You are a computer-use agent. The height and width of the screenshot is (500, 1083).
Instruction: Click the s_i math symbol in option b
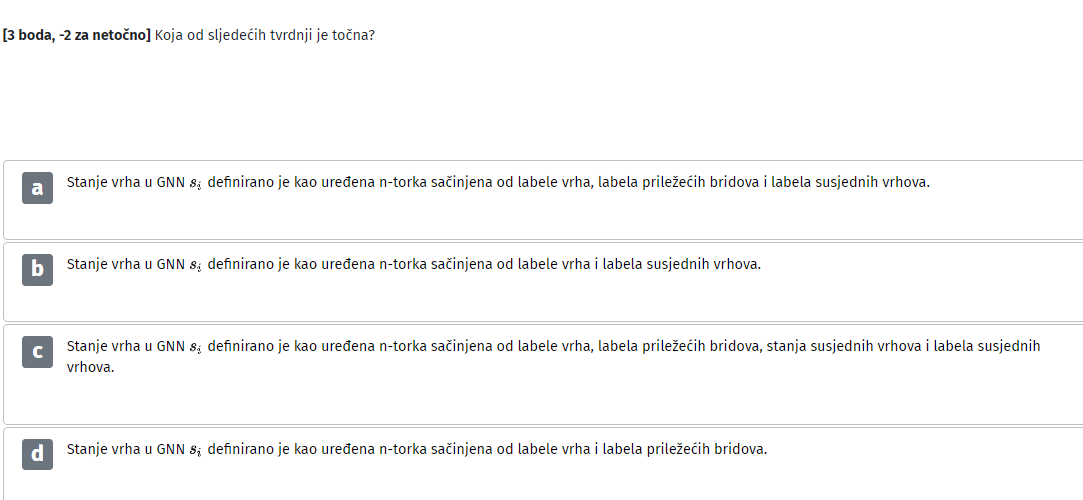[195, 266]
